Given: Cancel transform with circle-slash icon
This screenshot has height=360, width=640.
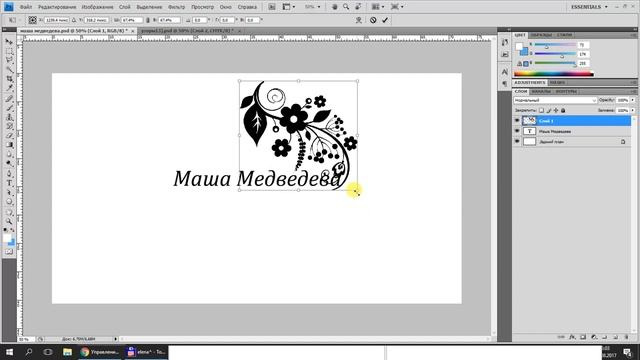Looking at the screenshot, I should 373,20.
